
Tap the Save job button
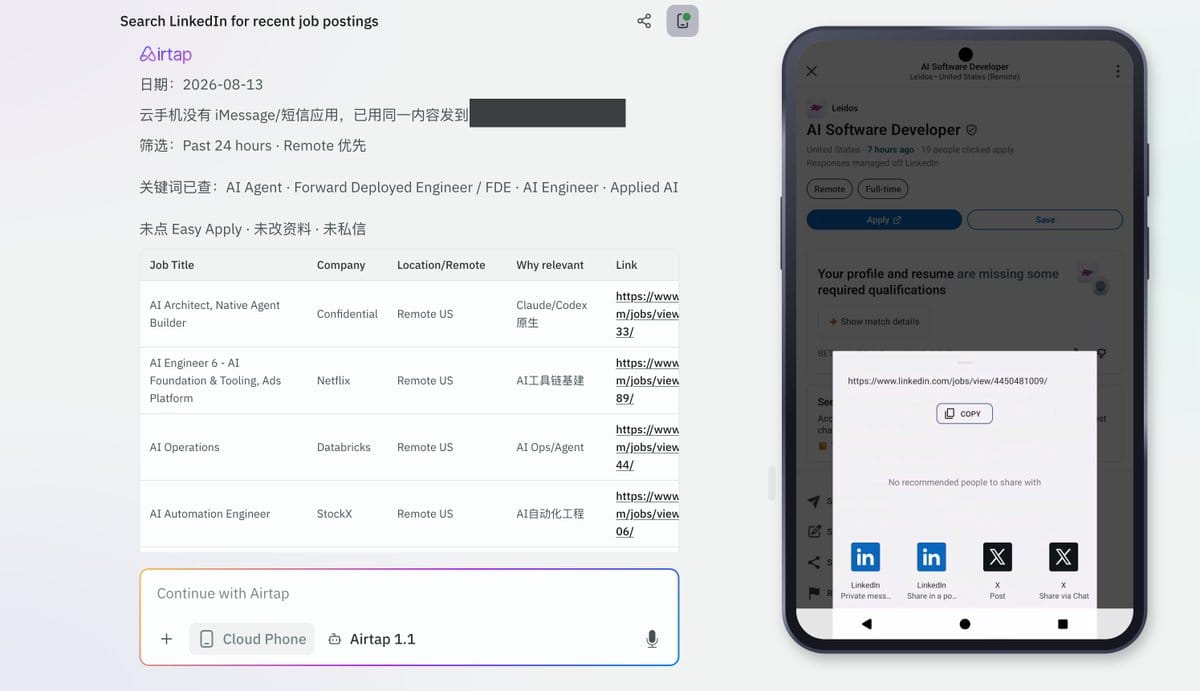(1045, 220)
